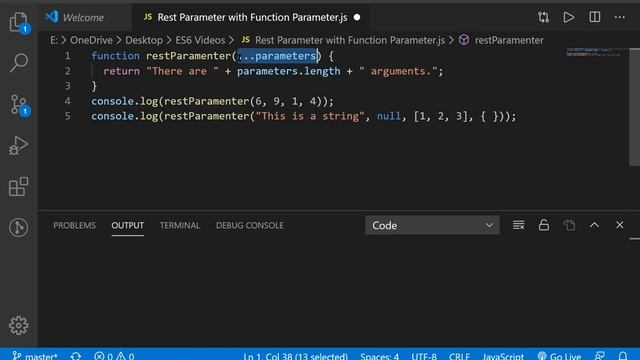The height and width of the screenshot is (360, 640).
Task: Maximize the panel with up chevron
Action: tap(594, 225)
